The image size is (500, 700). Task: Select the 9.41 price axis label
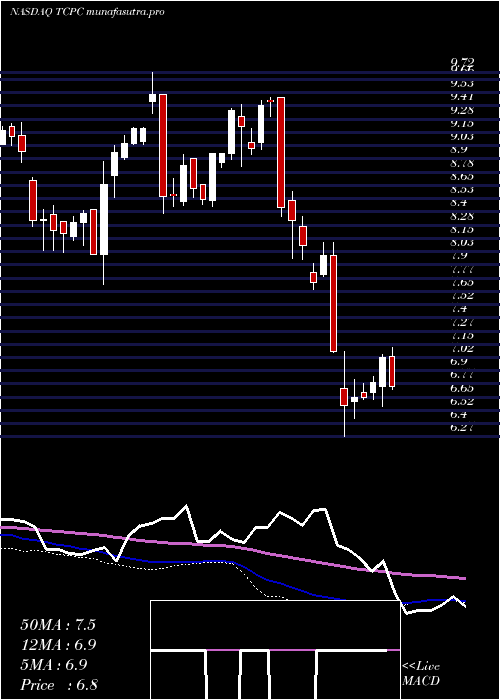462,97
